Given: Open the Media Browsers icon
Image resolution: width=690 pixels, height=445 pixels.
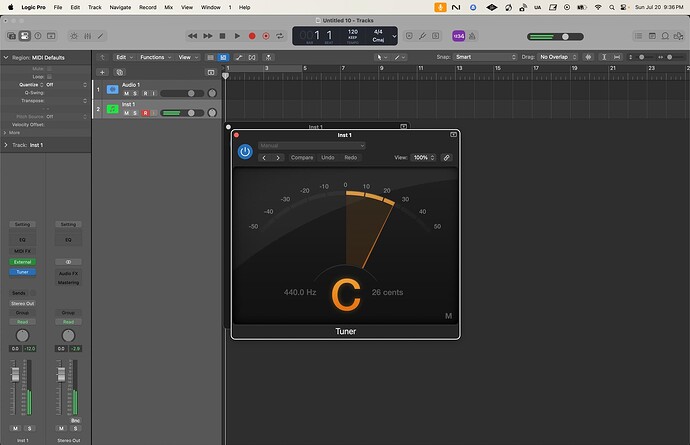Looking at the screenshot, I should [679, 36].
